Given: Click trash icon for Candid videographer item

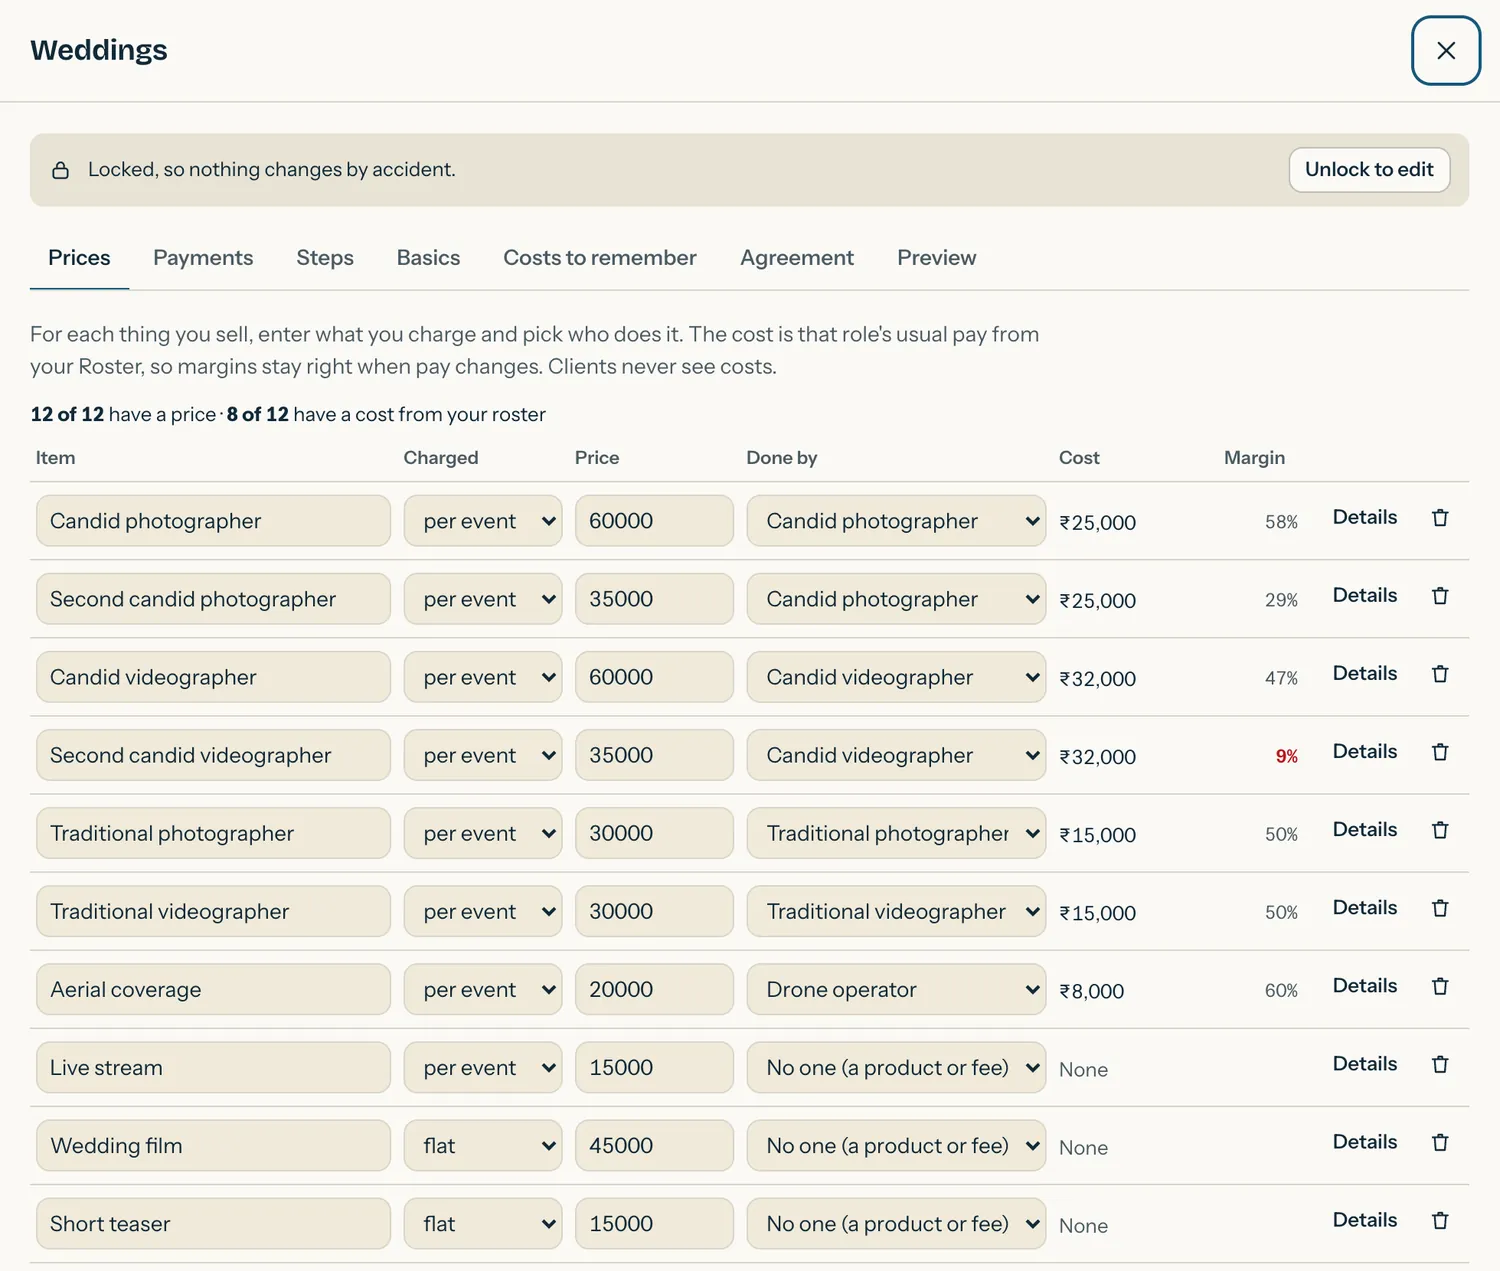Looking at the screenshot, I should 1440,674.
